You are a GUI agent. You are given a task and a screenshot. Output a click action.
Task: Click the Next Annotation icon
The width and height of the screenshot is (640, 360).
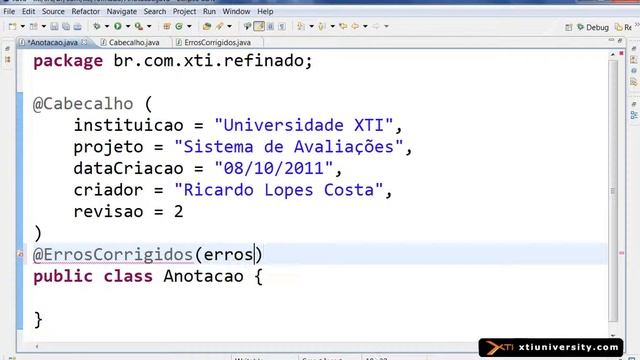point(301,27)
